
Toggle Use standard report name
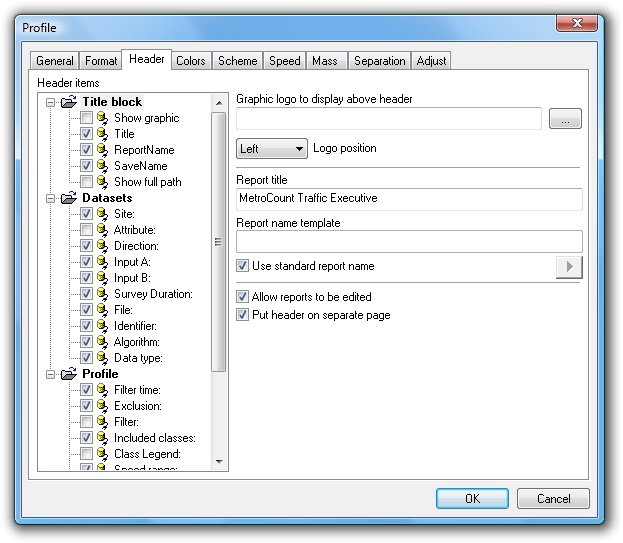(242, 265)
